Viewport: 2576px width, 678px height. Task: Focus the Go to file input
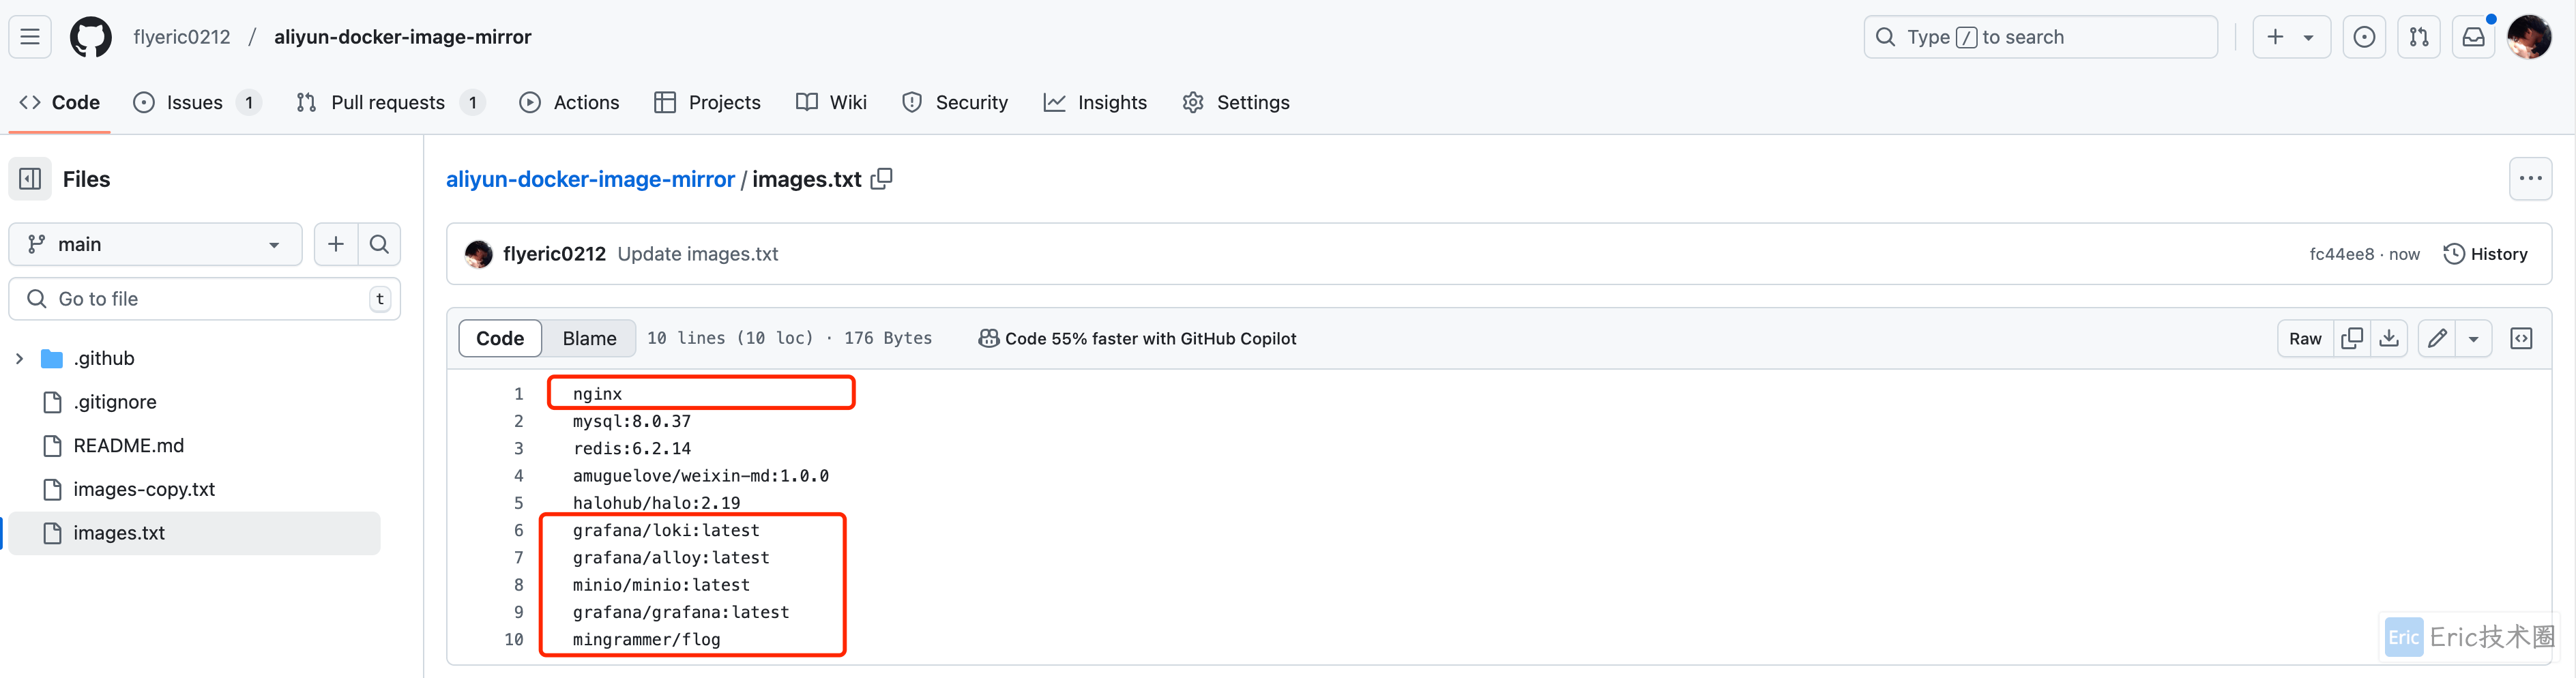pos(205,299)
